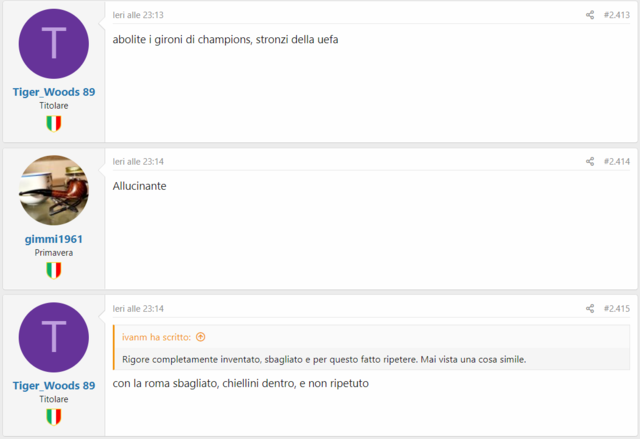This screenshot has height=439, width=640.
Task: Open permalink number #2.414
Action: [x=617, y=162]
